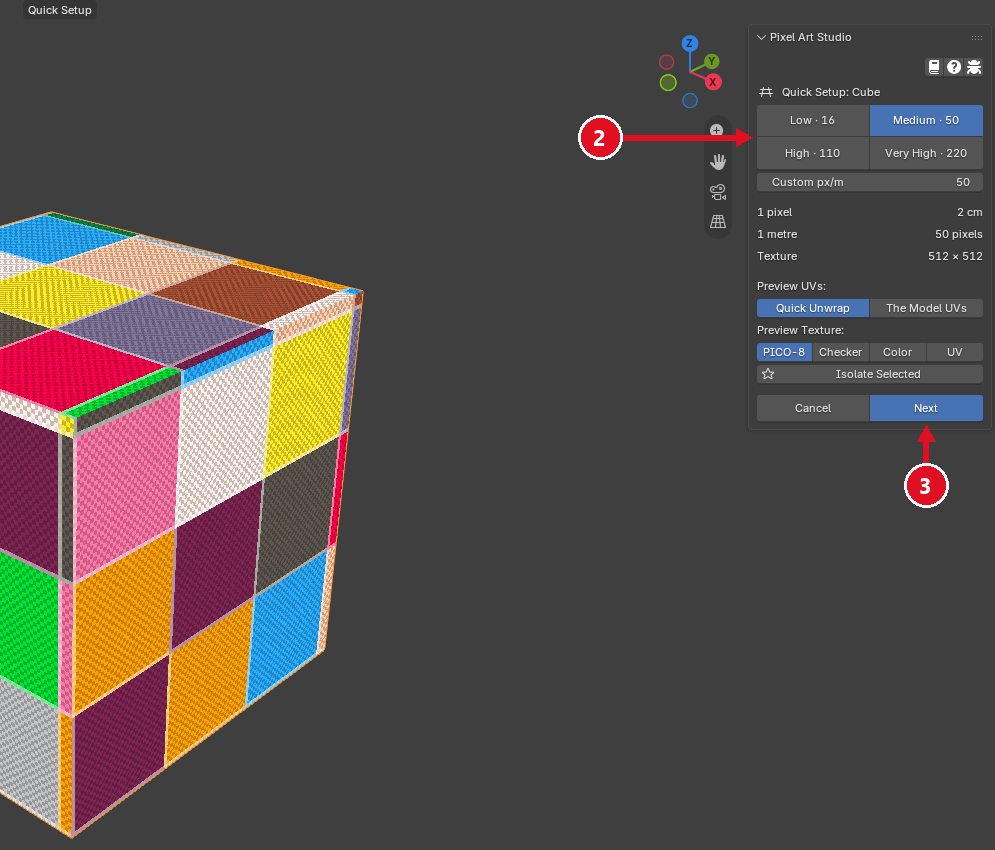Select PICO-8 preview texture
Image resolution: width=995 pixels, height=850 pixels.
(x=784, y=352)
